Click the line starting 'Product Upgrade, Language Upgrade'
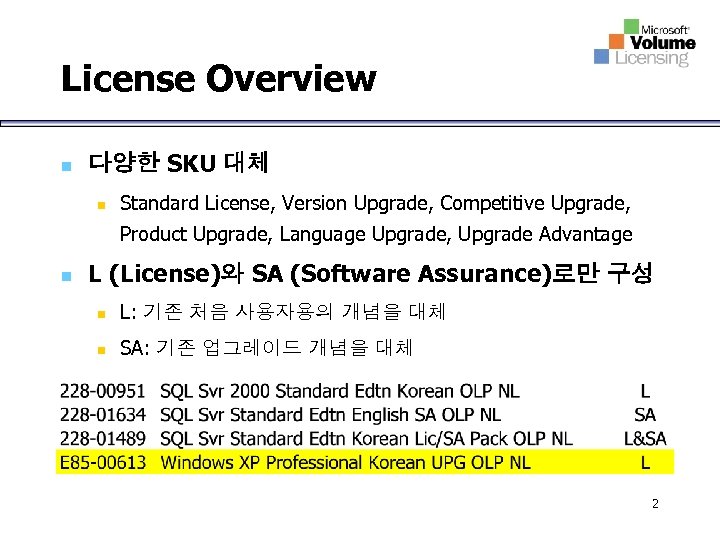This screenshot has height=540, width=720. pos(376,234)
